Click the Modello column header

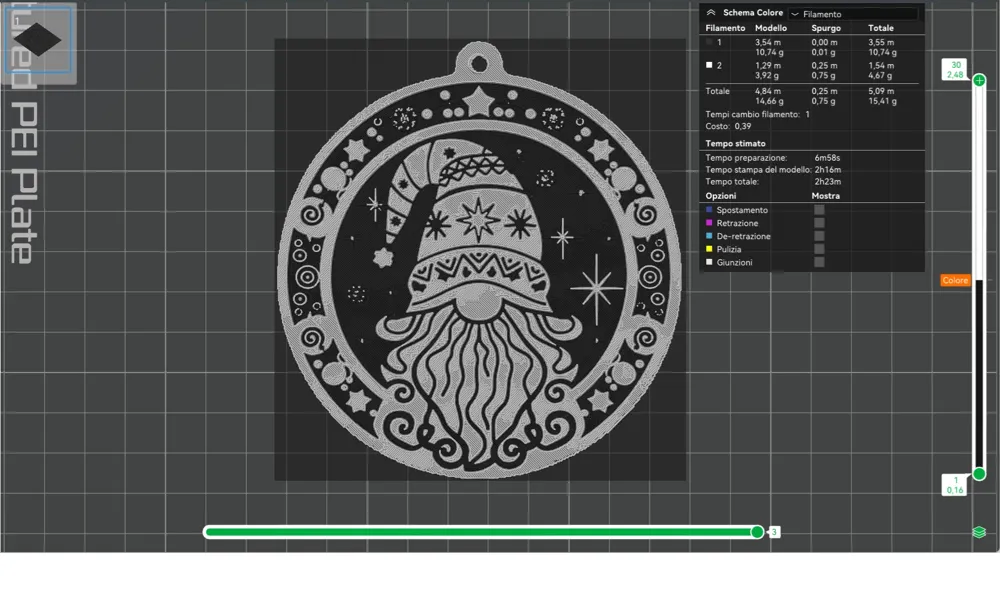coord(770,28)
